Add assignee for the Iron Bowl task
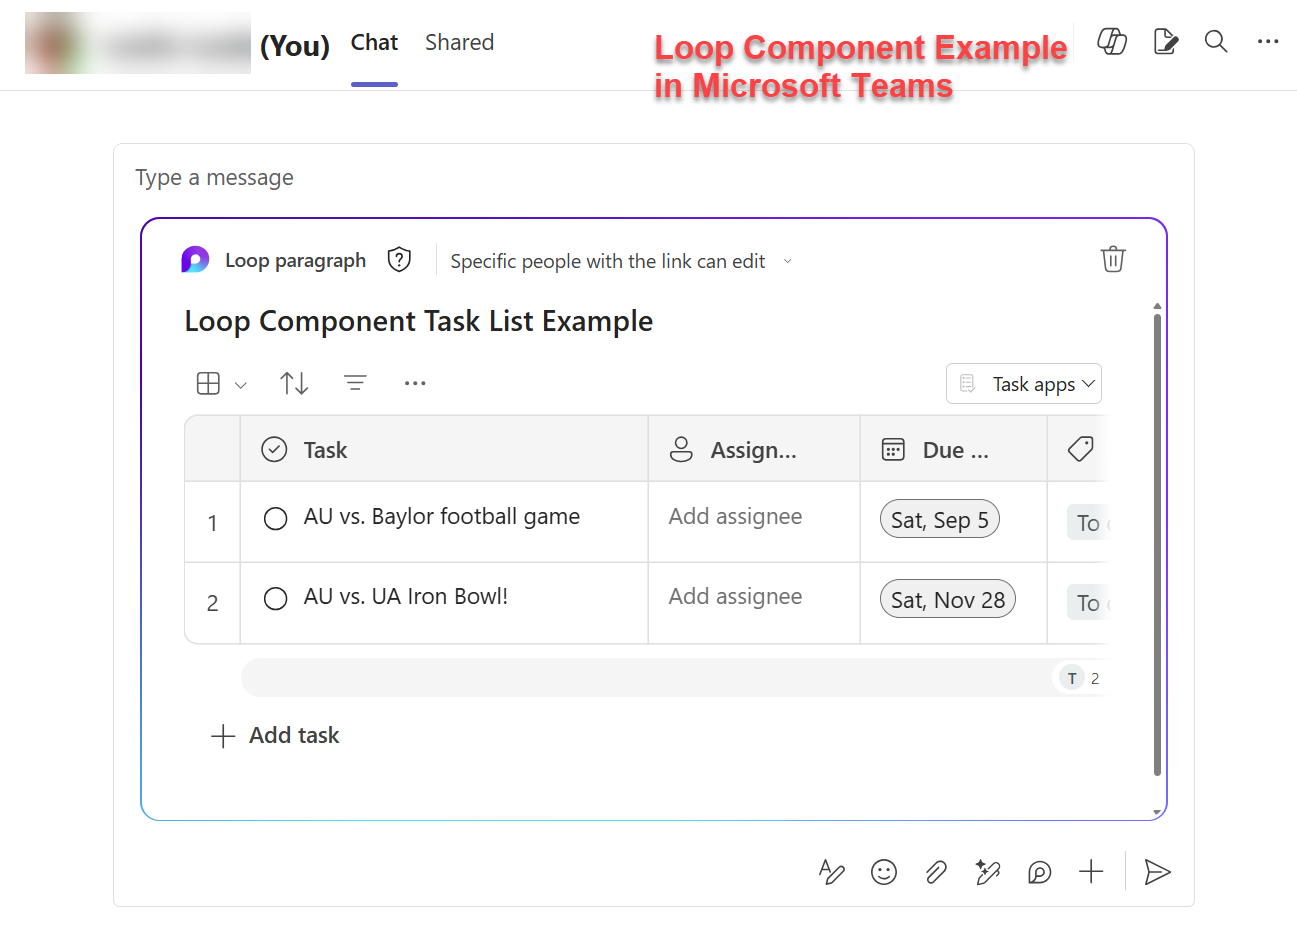This screenshot has width=1297, height=926. click(735, 596)
